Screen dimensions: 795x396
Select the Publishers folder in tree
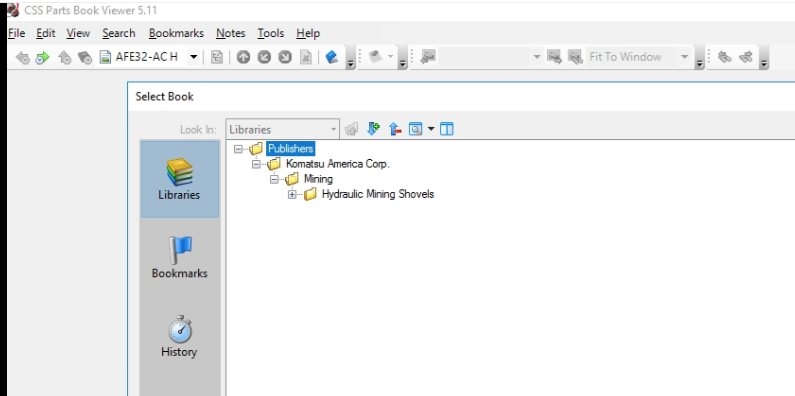(x=291, y=149)
